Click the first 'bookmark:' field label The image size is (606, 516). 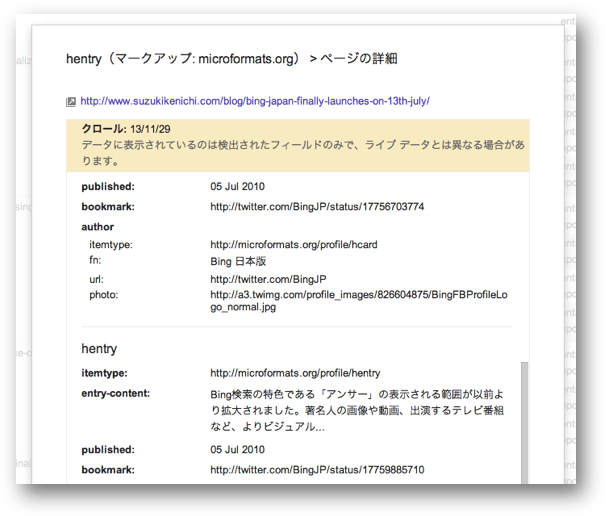point(108,207)
